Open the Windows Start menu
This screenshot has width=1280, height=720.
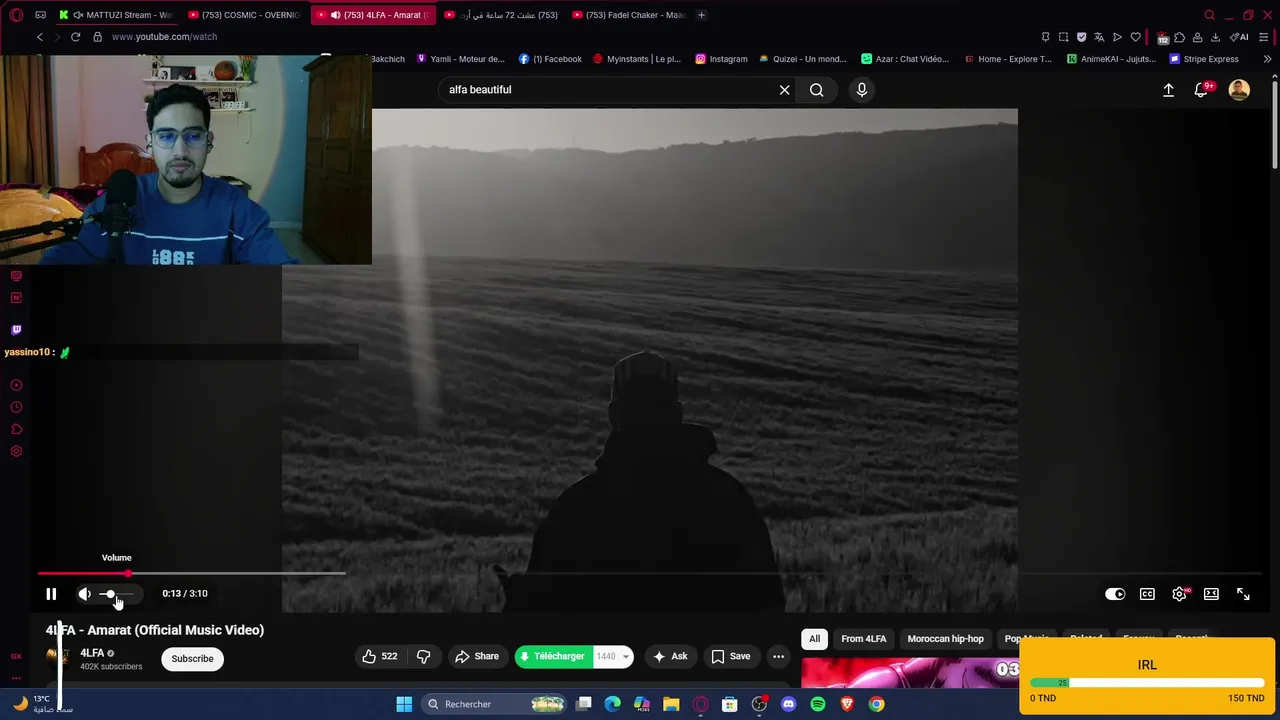click(404, 704)
